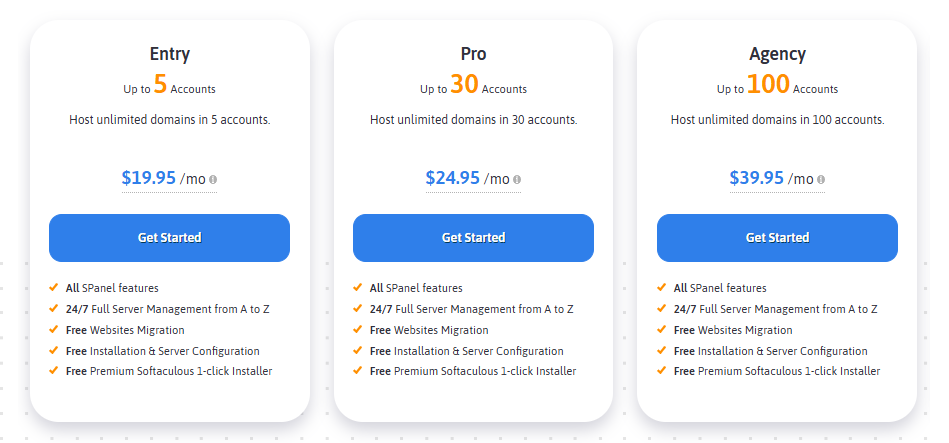Select the Entry plan title

pyautogui.click(x=169, y=54)
